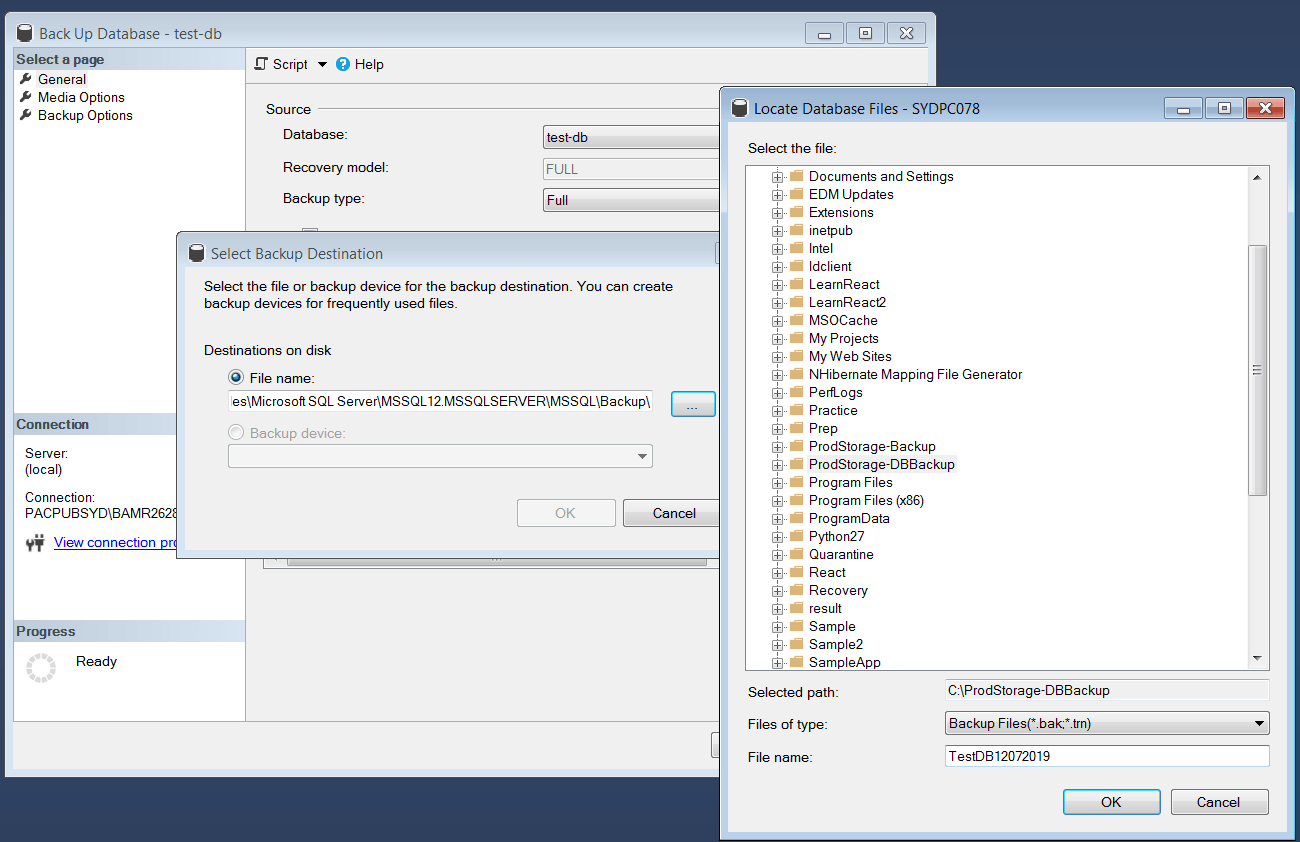
Task: Select the Backup device radio button
Action: click(236, 433)
